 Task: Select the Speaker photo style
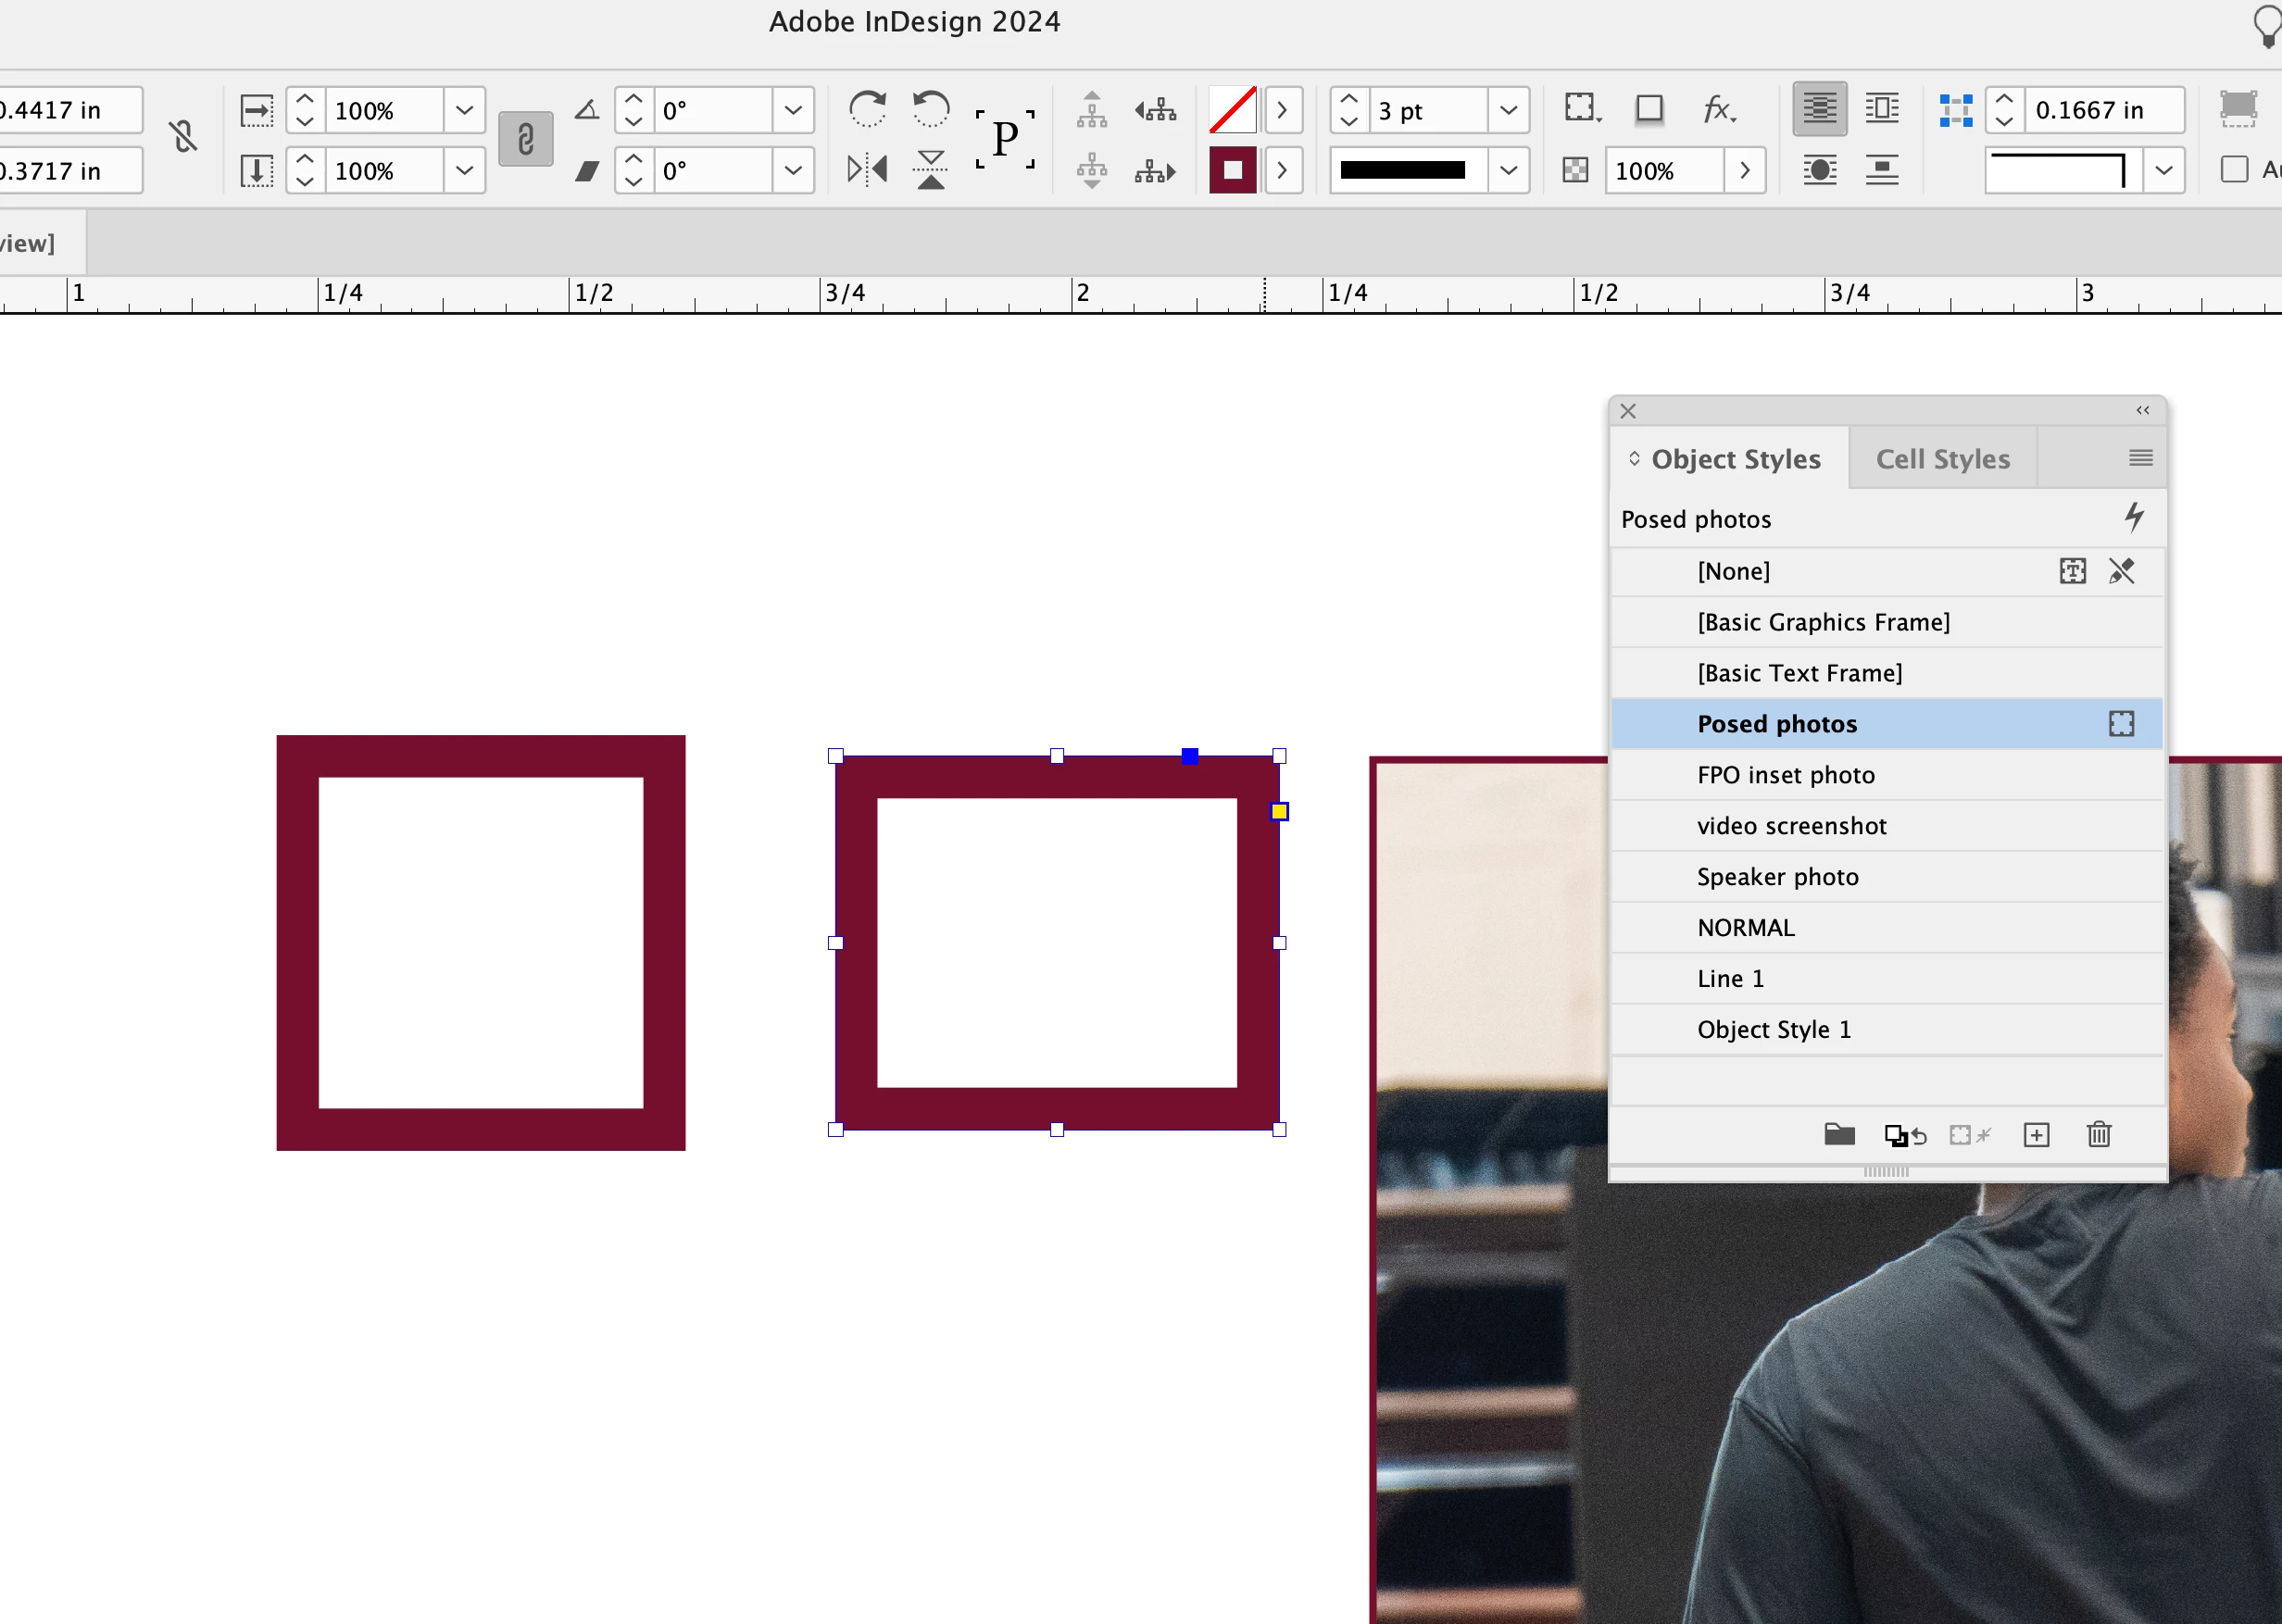click(1777, 877)
